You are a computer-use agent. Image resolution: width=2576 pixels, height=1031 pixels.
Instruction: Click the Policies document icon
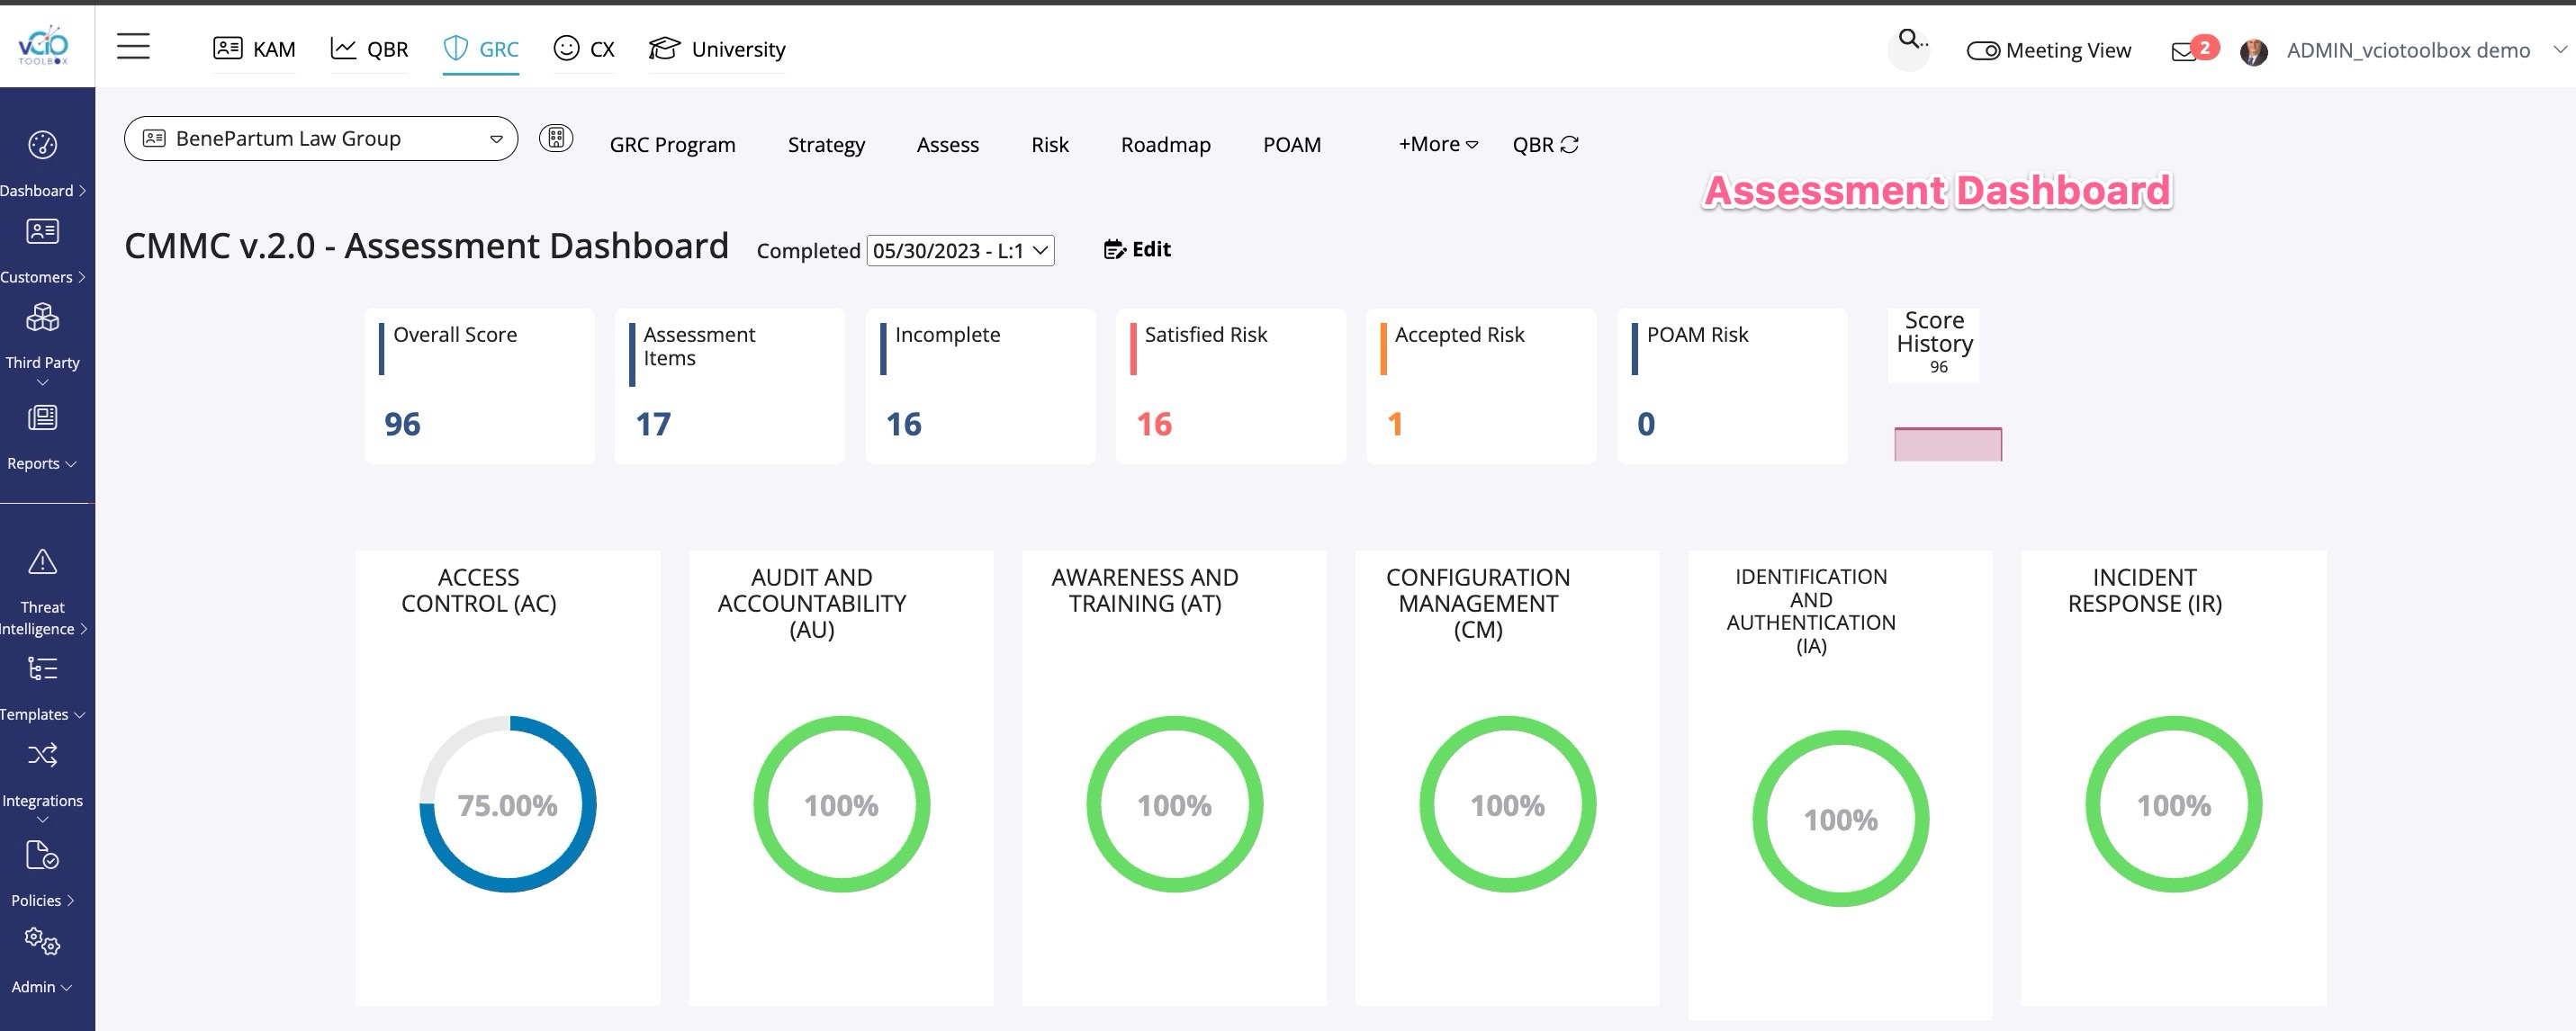point(42,856)
